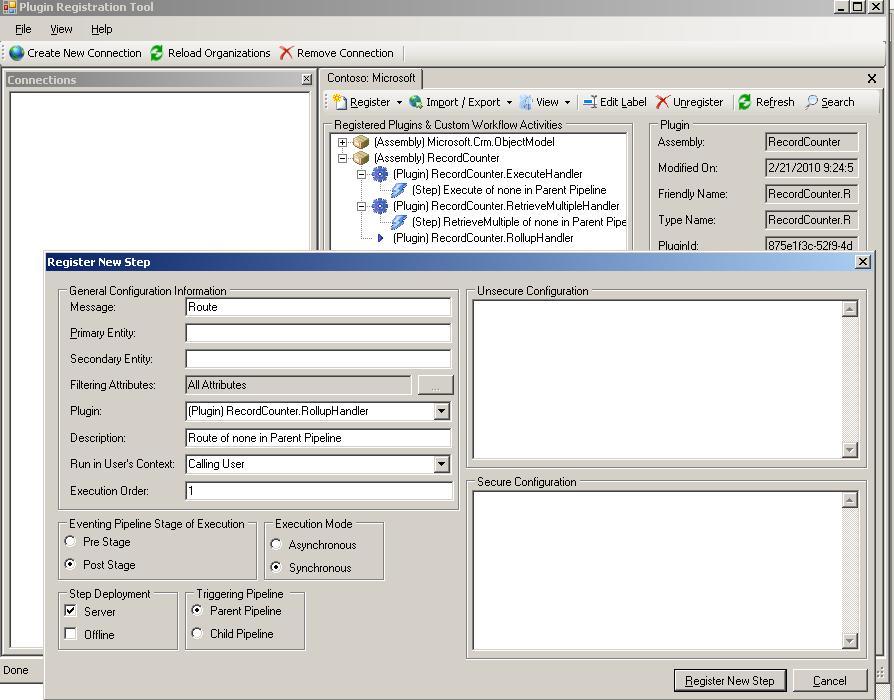
Task: Click the ExecuteHandler plugin gear icon
Action: coord(380,174)
